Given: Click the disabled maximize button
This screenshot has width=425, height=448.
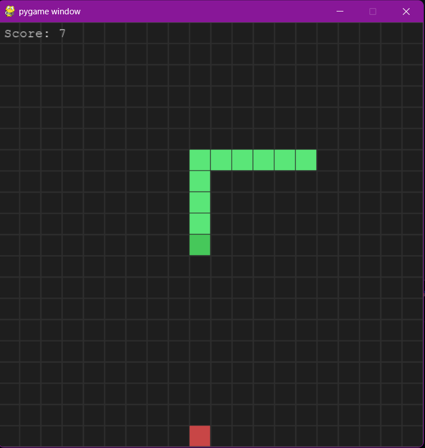Looking at the screenshot, I should [373, 11].
